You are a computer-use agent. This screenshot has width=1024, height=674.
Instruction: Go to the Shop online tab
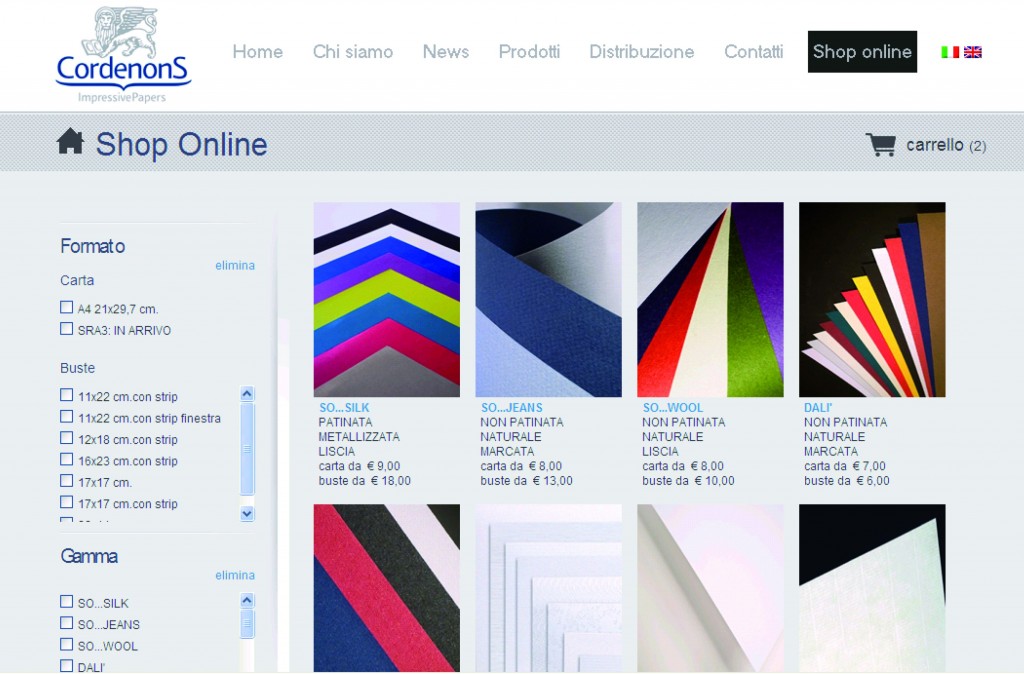862,52
